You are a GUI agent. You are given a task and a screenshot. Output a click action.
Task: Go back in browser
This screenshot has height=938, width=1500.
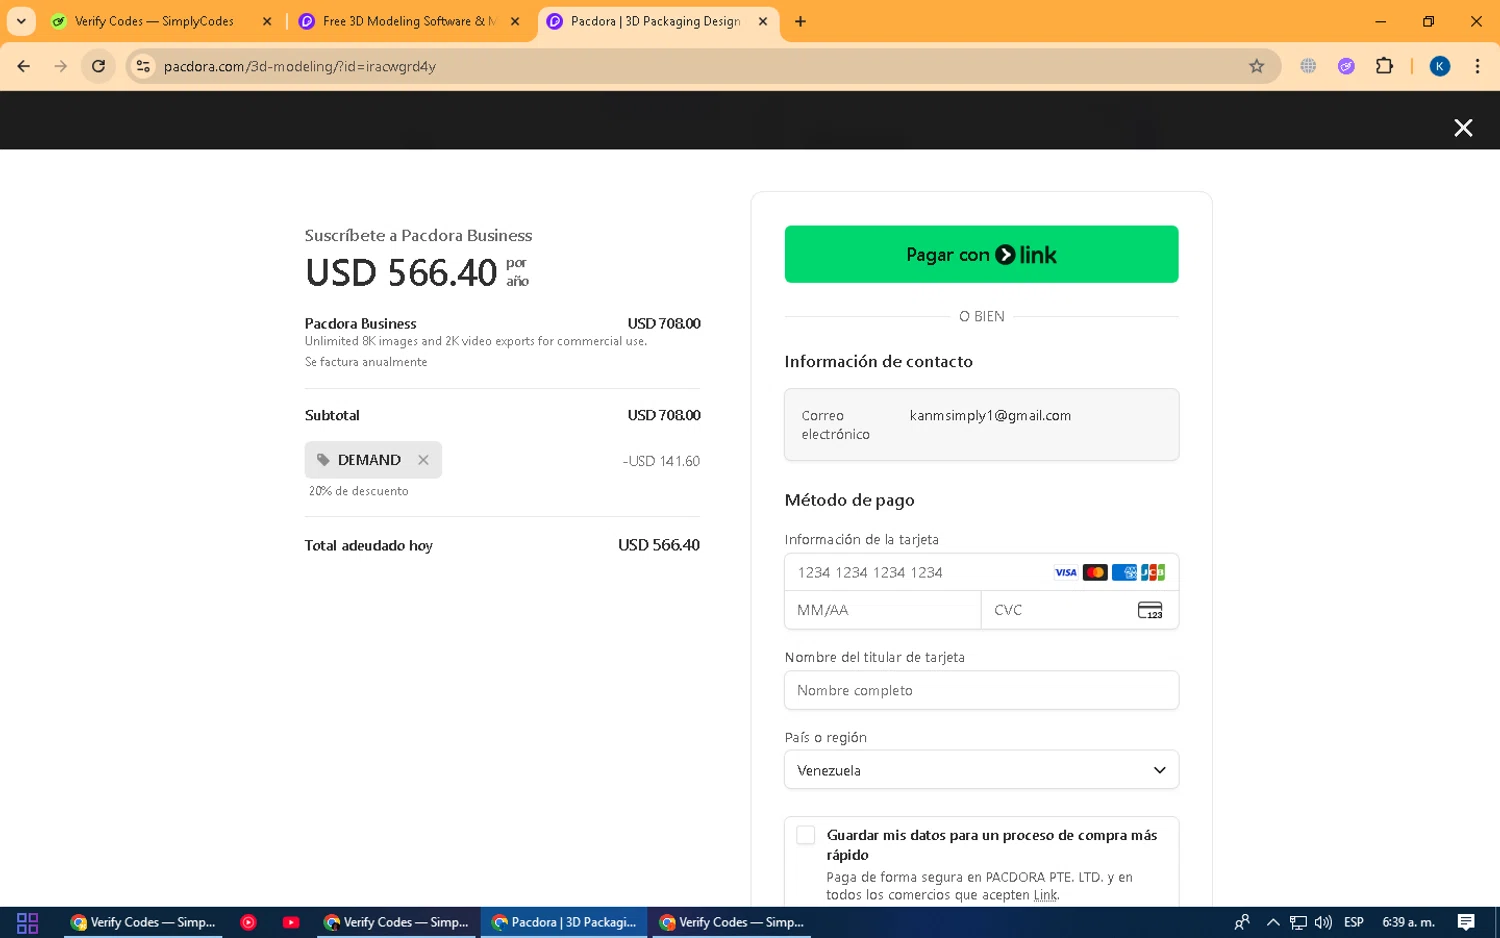tap(24, 66)
